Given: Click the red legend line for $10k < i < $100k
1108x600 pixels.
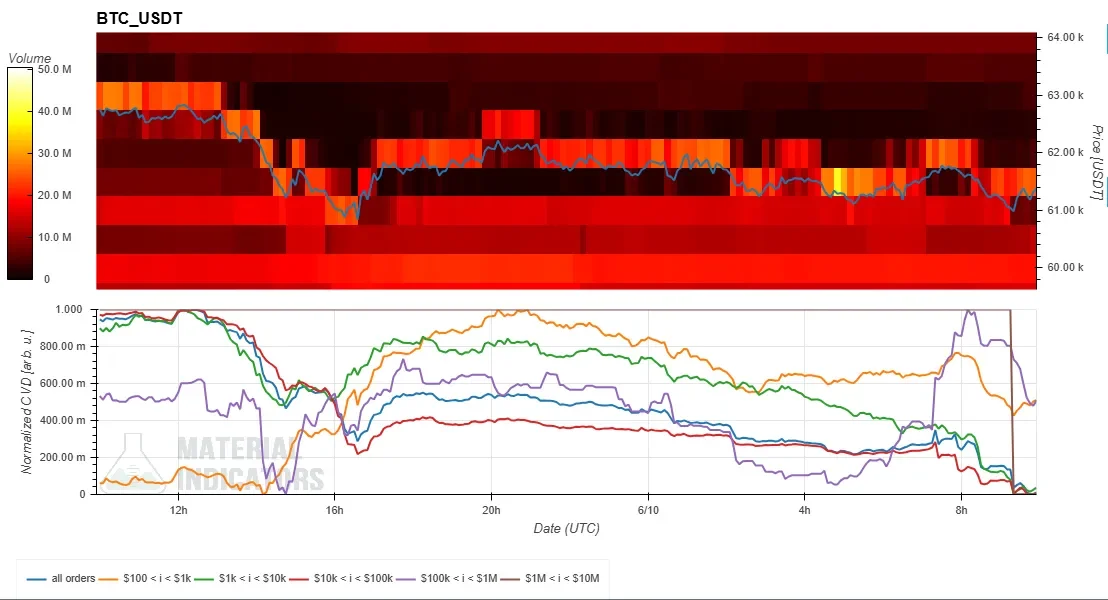Looking at the screenshot, I should (x=299, y=579).
